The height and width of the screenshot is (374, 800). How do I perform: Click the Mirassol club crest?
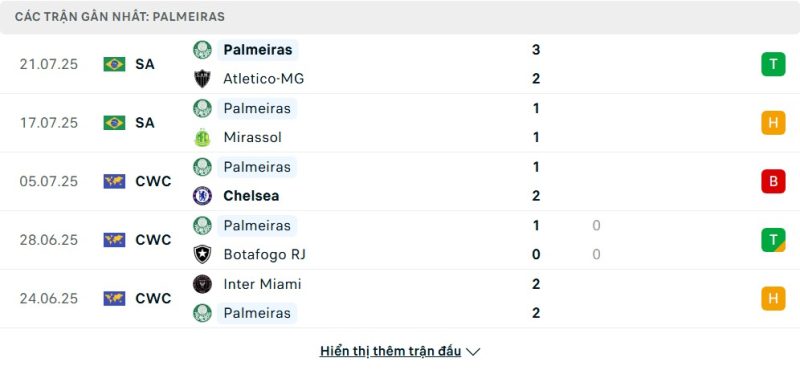[202, 137]
